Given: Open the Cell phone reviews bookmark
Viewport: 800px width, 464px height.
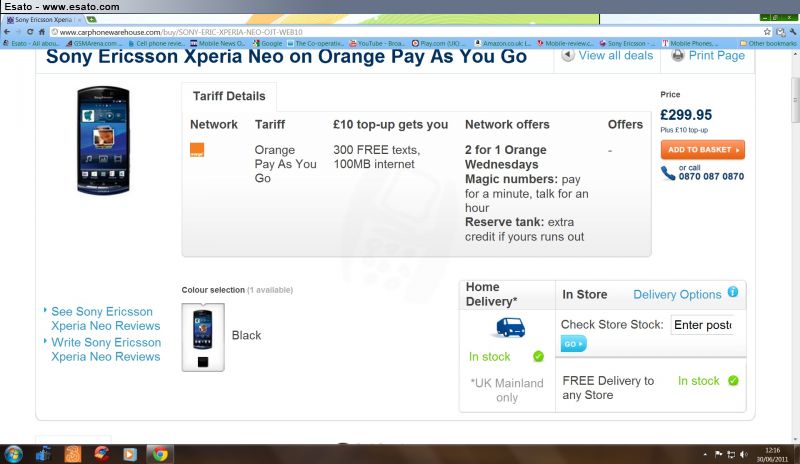Looking at the screenshot, I should point(156,43).
